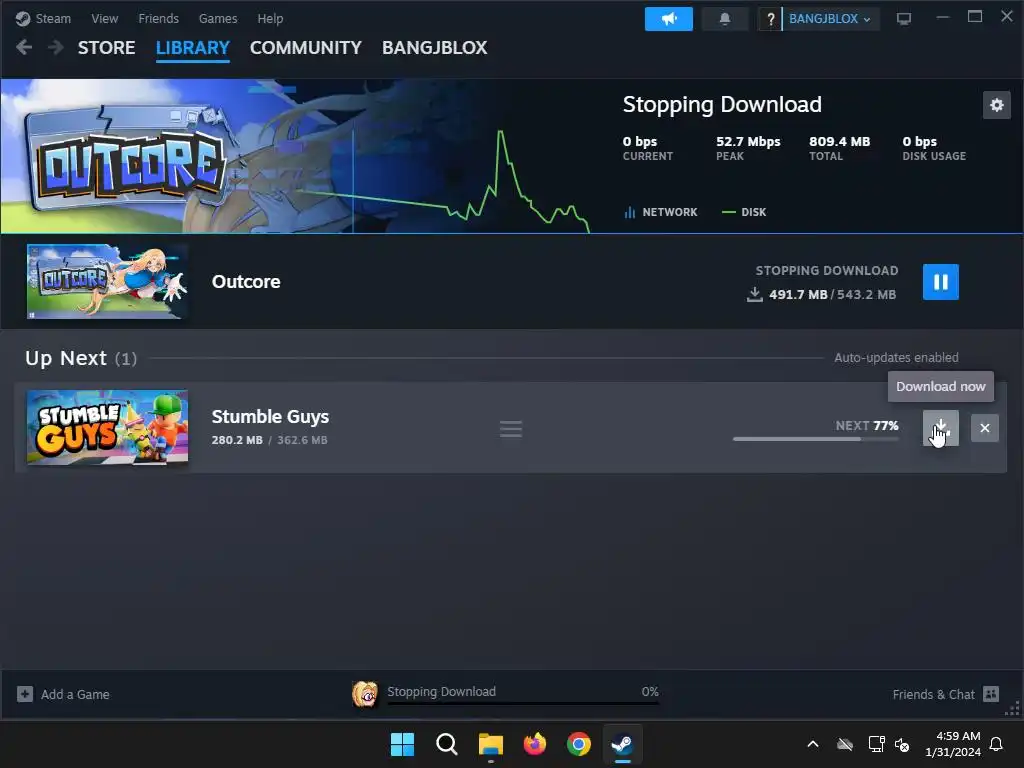Open the taskbar clock and date

click(x=953, y=744)
